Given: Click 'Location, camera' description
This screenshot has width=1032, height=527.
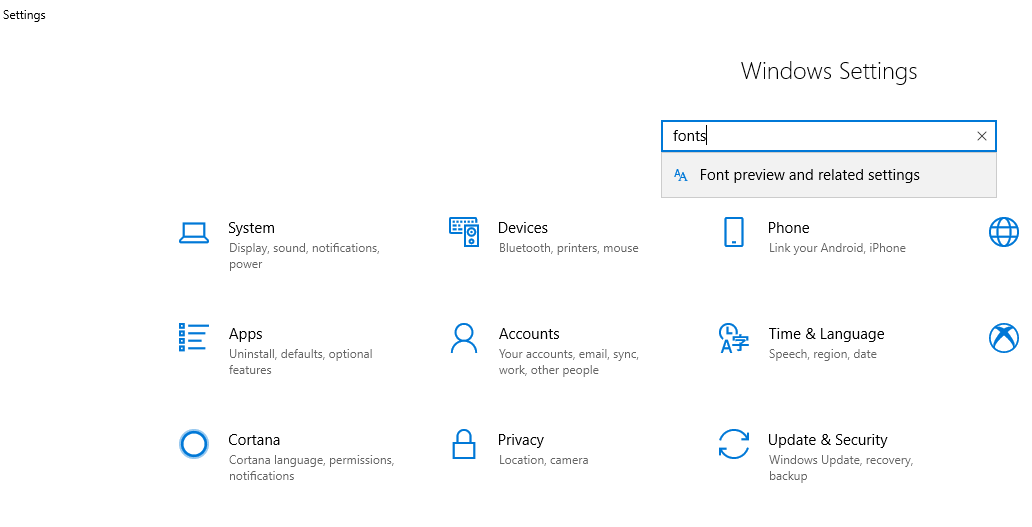Looking at the screenshot, I should [x=544, y=460].
